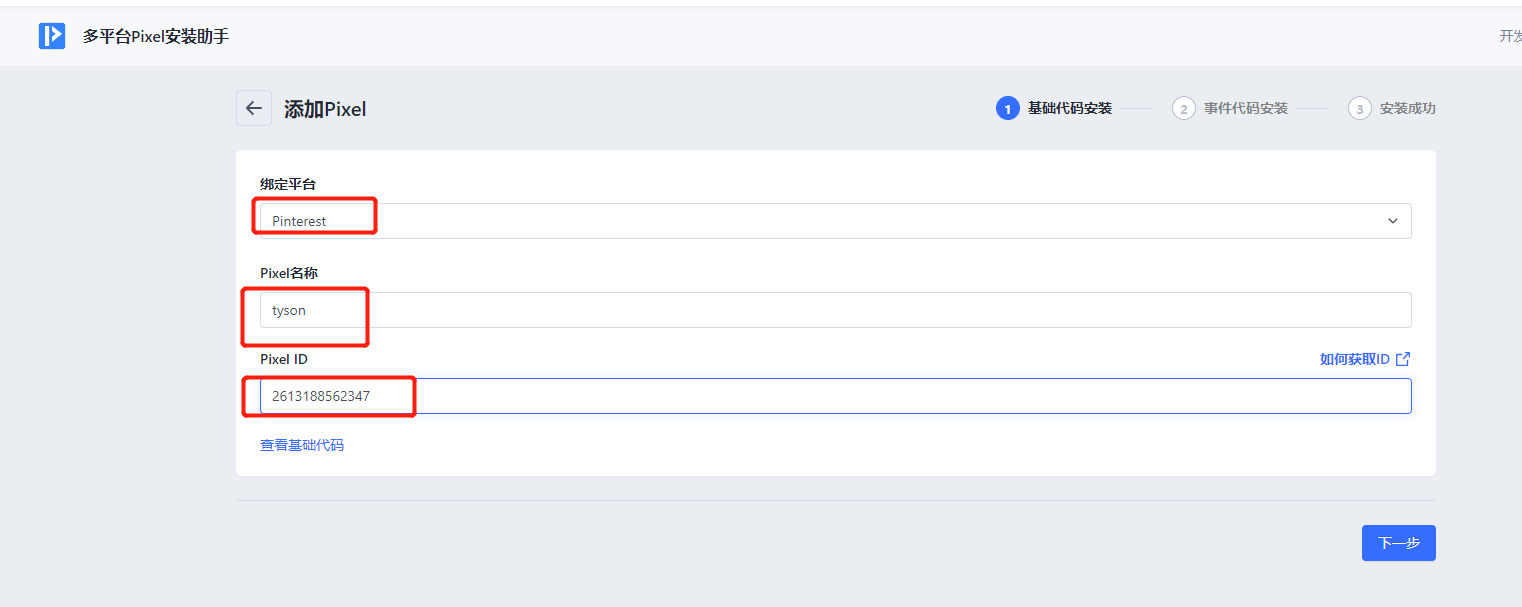Click the 添加Pixel page heading

[x=325, y=109]
